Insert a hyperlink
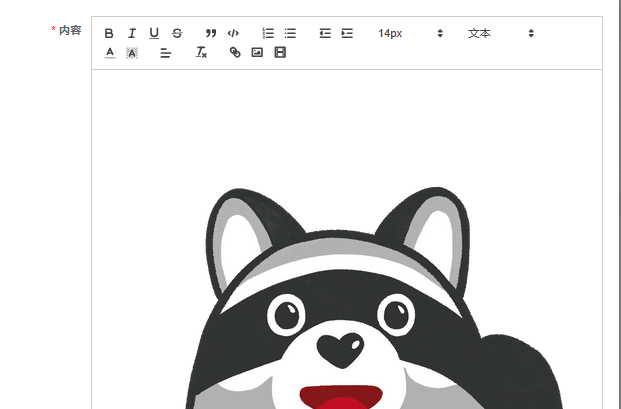This screenshot has width=621, height=409. (235, 52)
